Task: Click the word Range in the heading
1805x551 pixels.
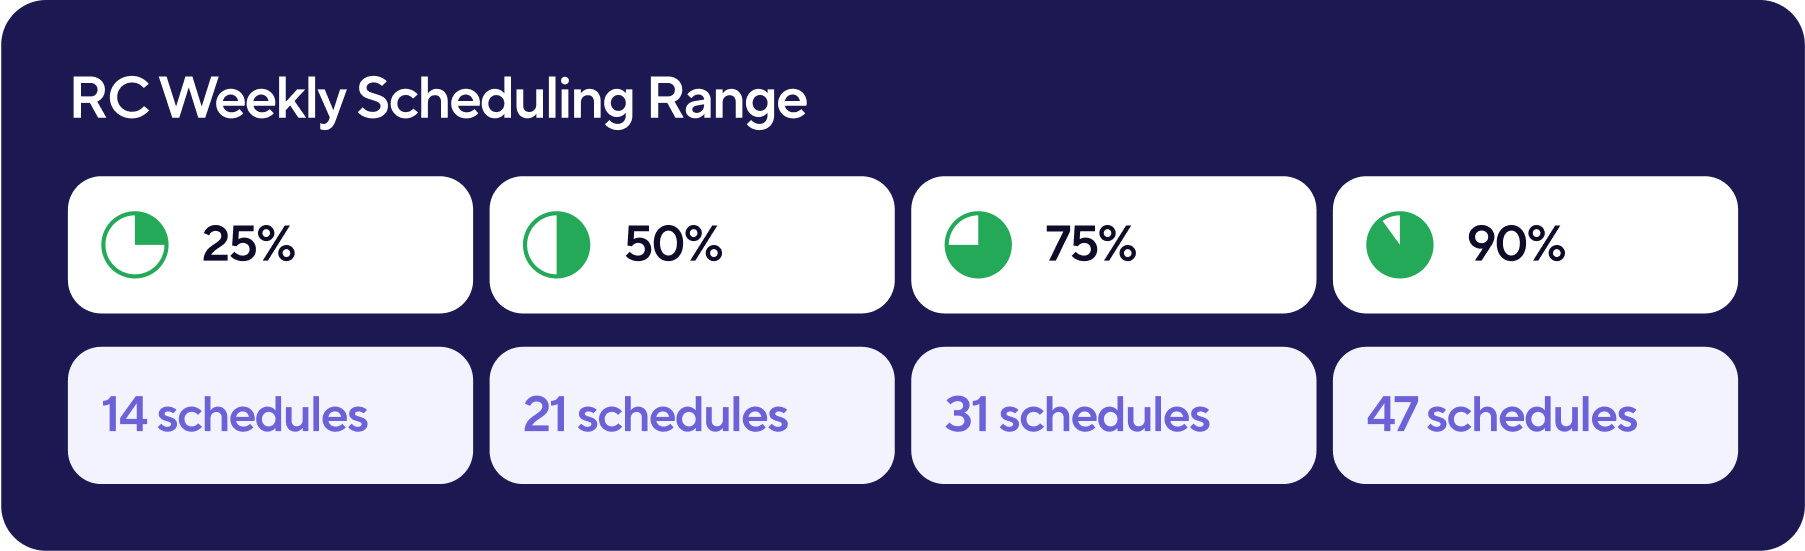Action: pos(727,100)
